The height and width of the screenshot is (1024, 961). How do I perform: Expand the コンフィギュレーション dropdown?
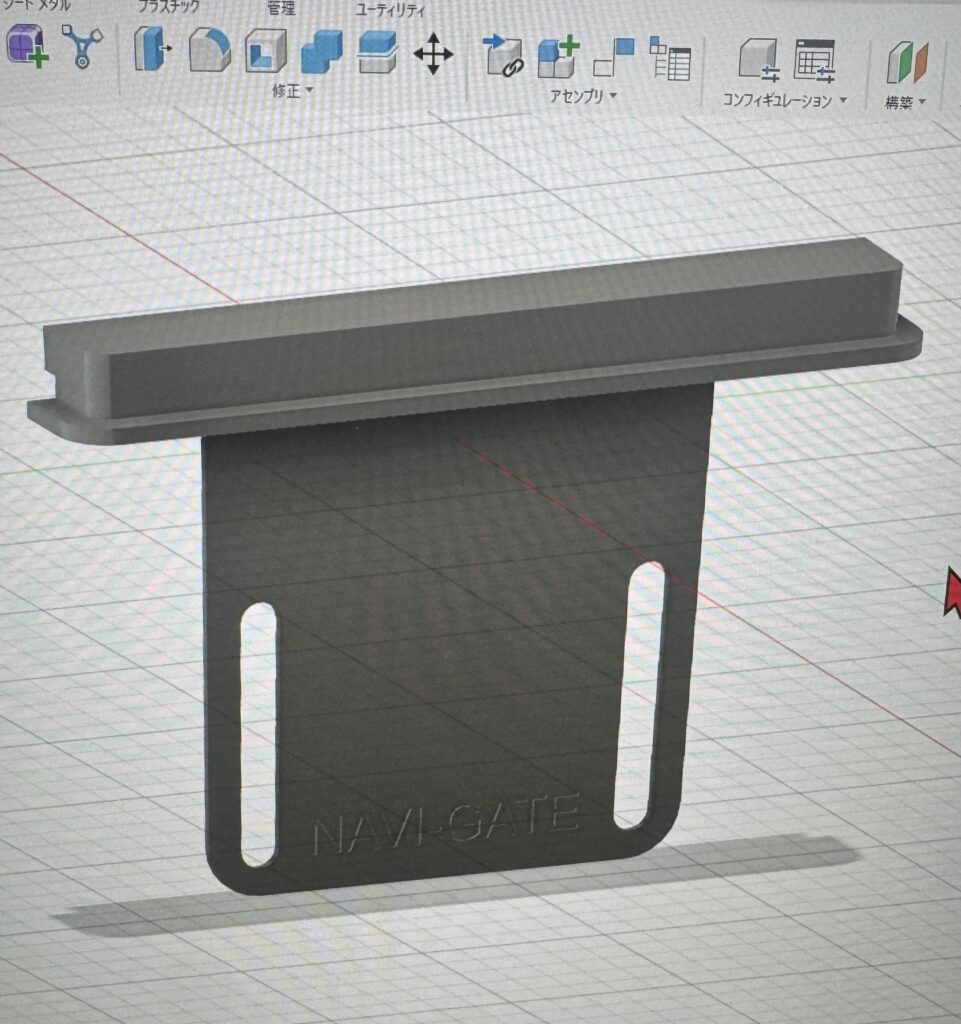785,101
